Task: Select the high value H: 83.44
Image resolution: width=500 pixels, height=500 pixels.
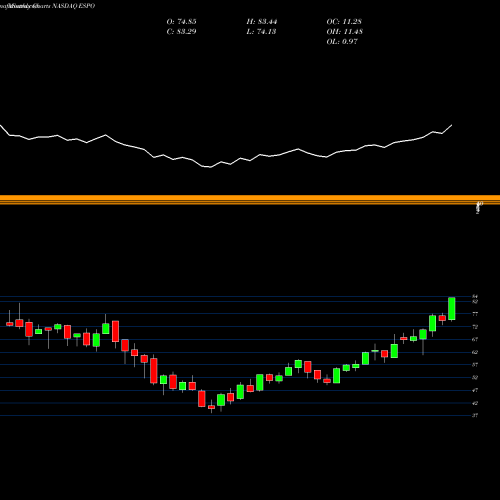Action: click(262, 22)
